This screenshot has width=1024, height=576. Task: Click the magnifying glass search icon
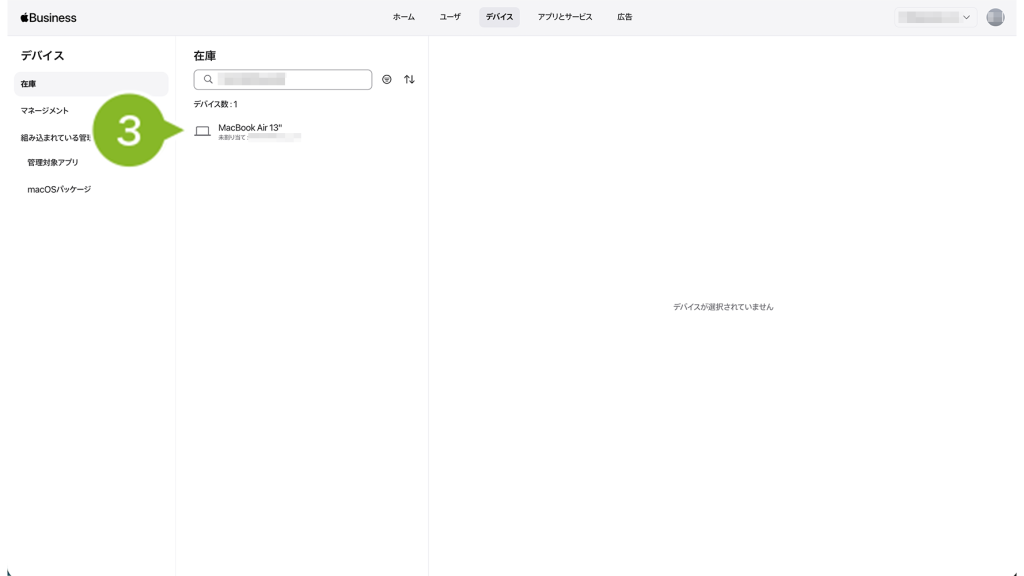tap(208, 80)
